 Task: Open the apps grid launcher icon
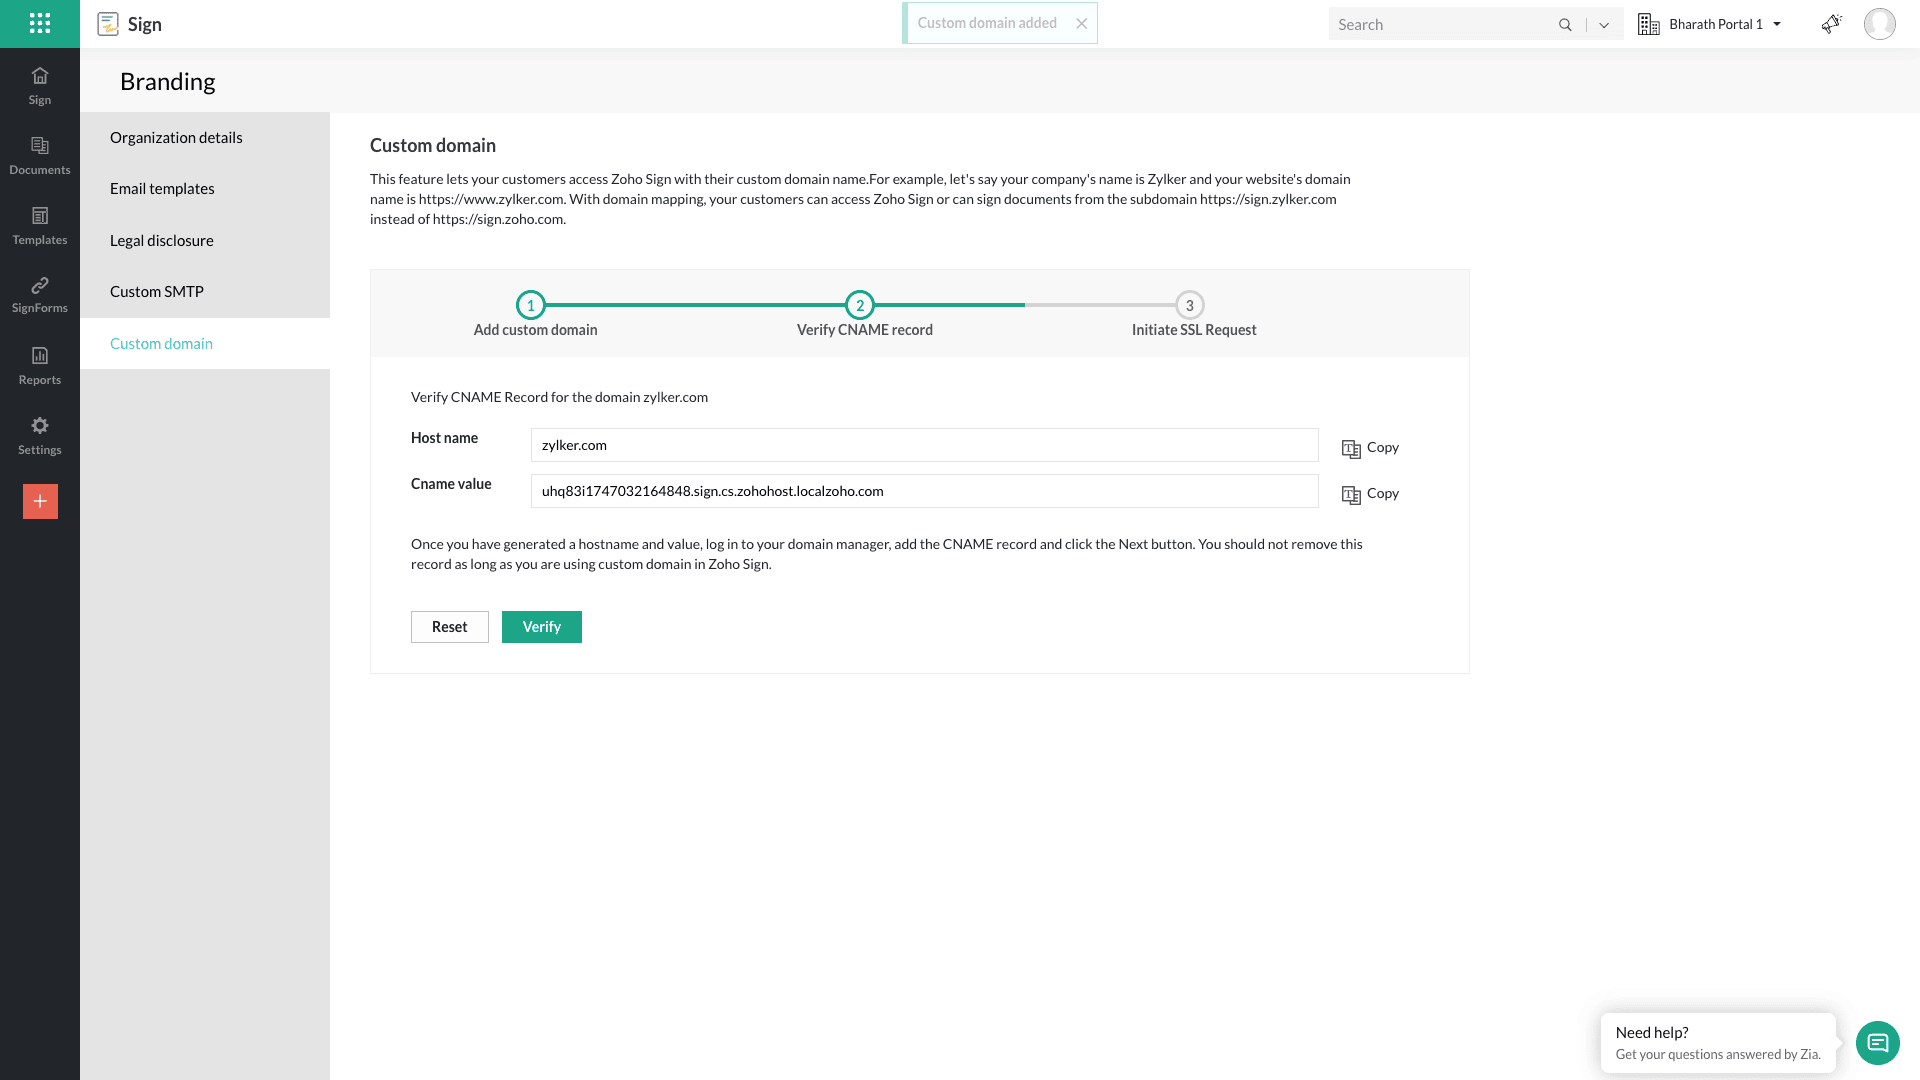pos(40,24)
